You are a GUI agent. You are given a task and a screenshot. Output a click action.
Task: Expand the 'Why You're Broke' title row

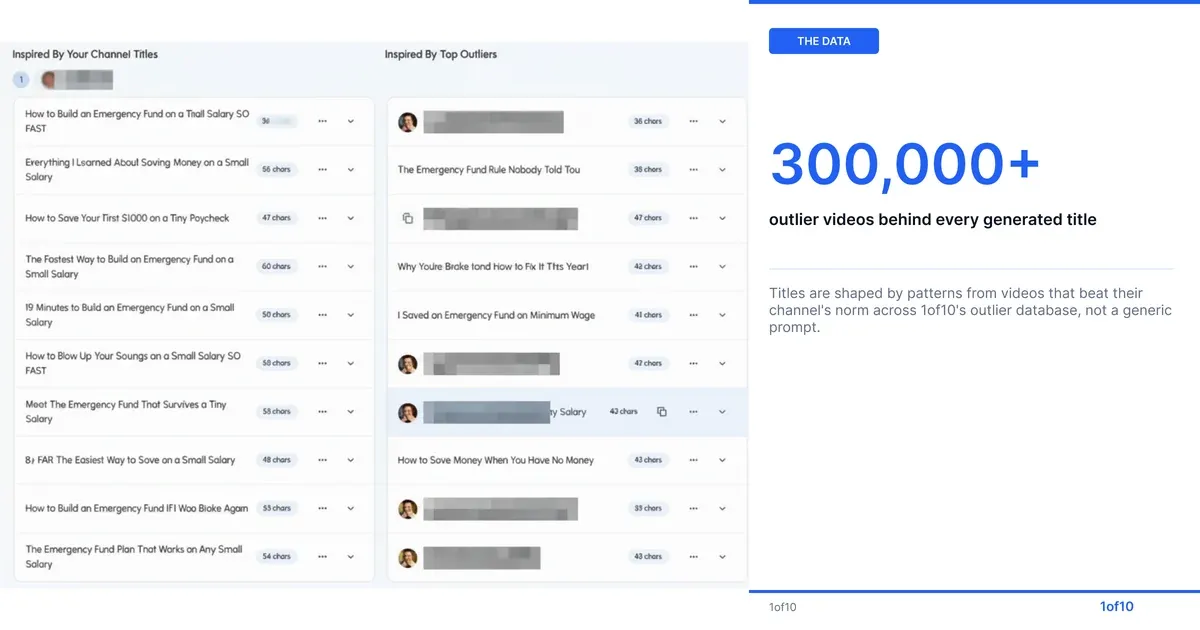click(722, 267)
